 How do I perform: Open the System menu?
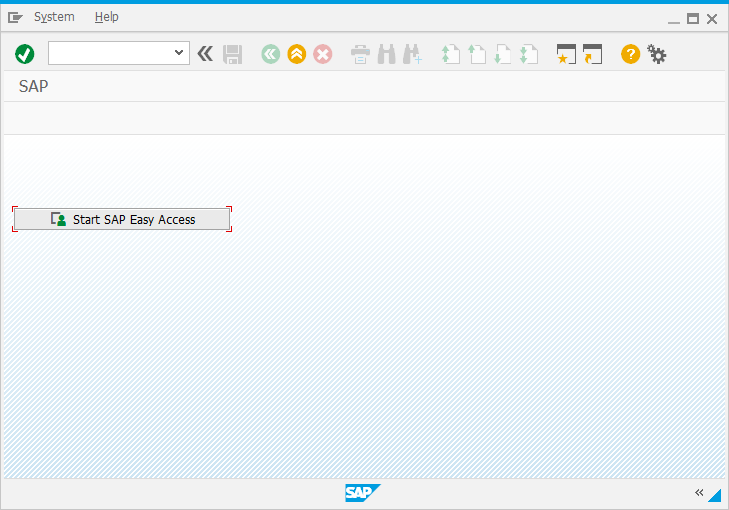tap(54, 17)
